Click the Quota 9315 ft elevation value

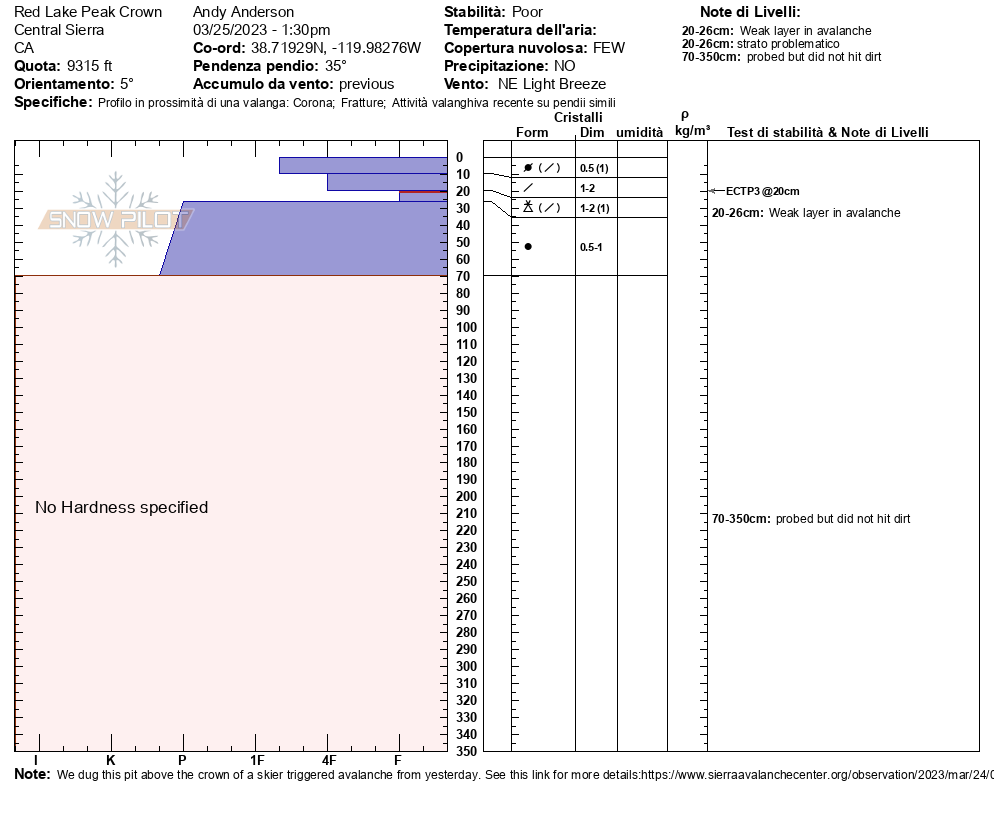89,66
